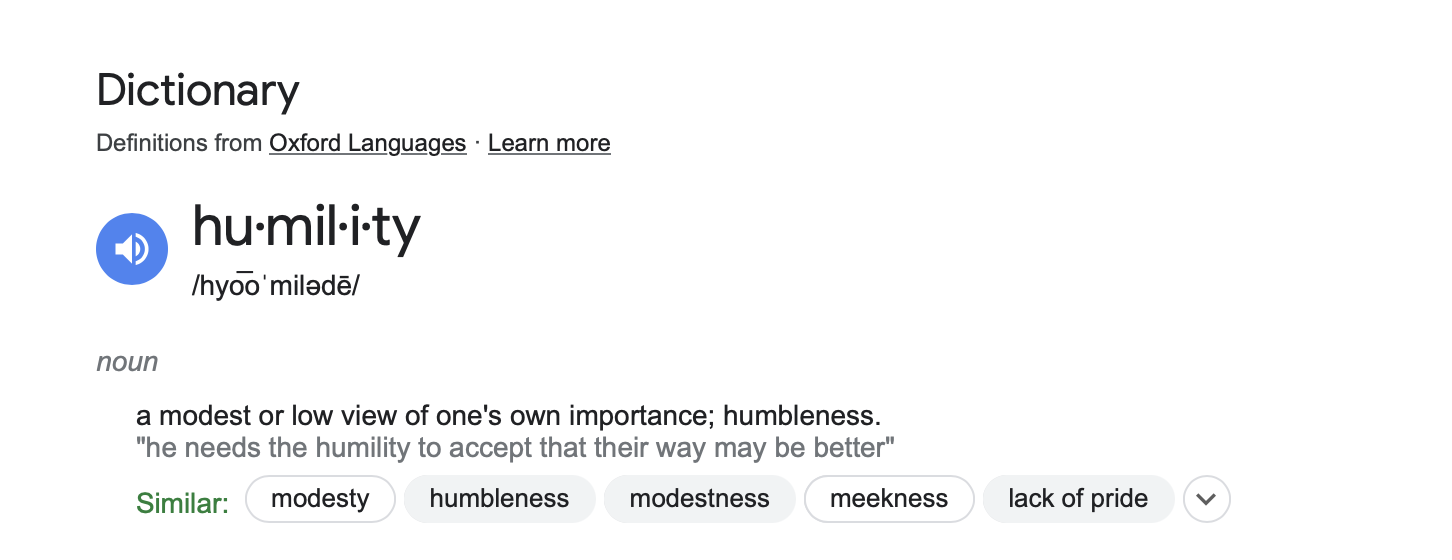Click the 'noun' part-of-speech label
Viewport: 1452px width, 560px height.
[x=127, y=362]
